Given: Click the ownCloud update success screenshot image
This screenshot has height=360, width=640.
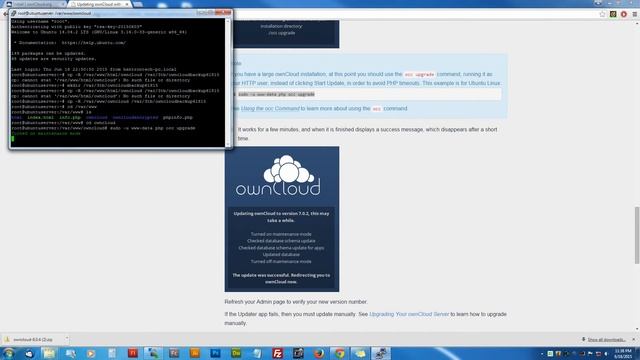Looking at the screenshot, I should (x=282, y=219).
